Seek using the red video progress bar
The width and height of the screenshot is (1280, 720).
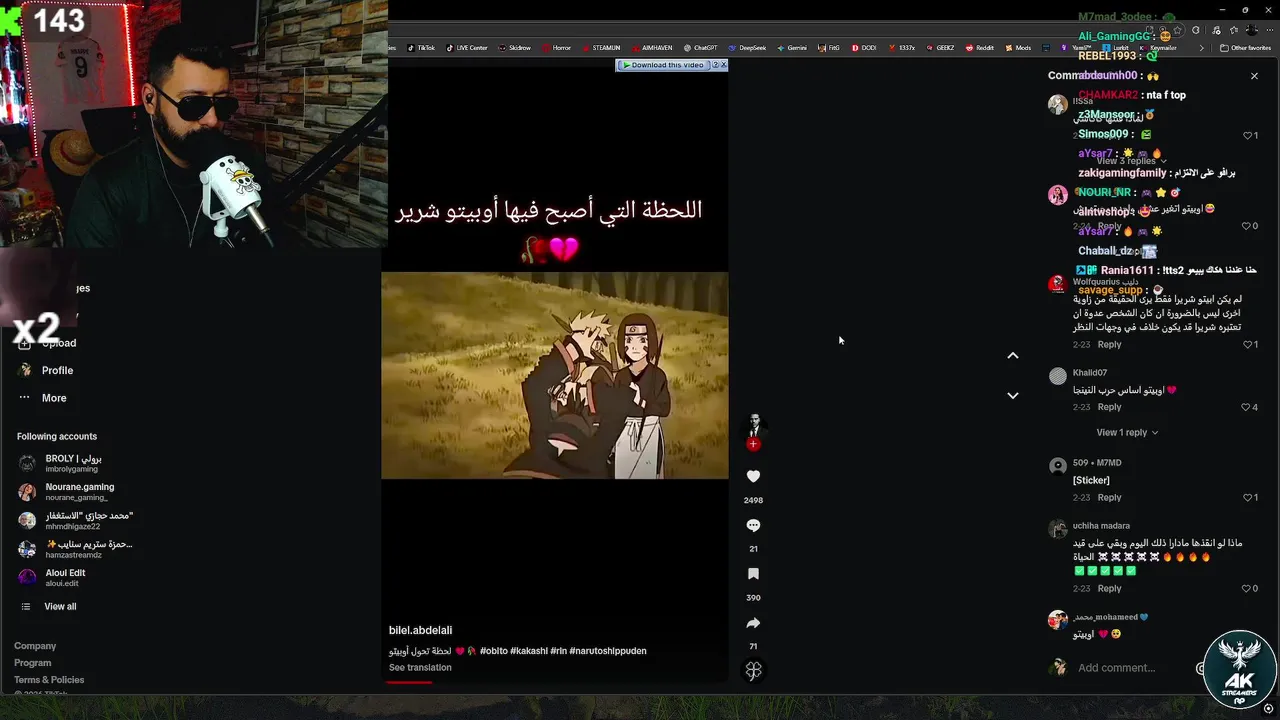(555, 682)
